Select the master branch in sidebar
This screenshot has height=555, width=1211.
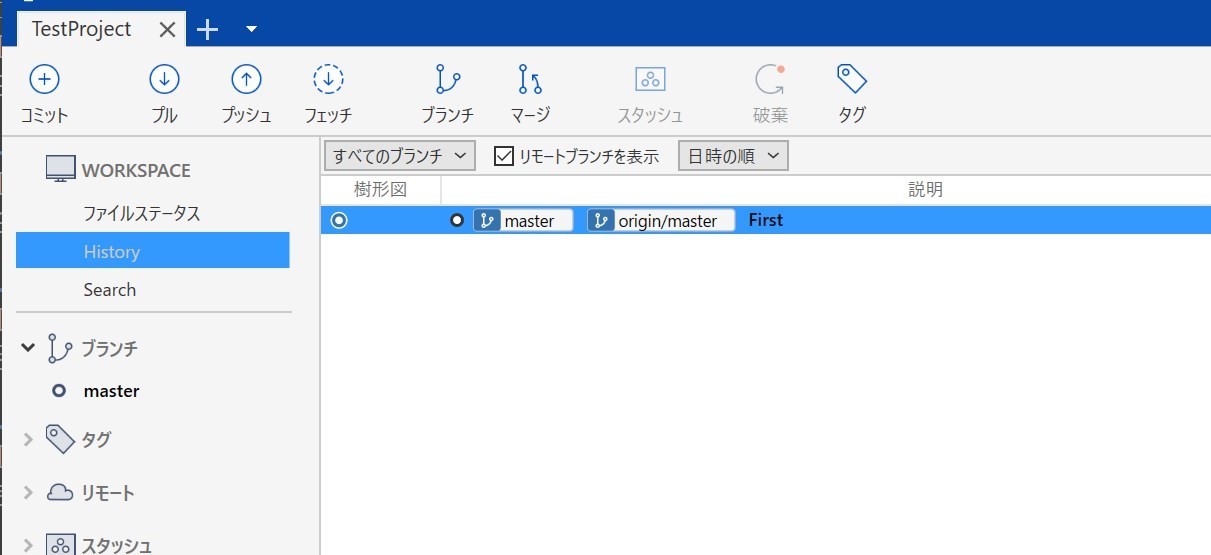pyautogui.click(x=111, y=391)
